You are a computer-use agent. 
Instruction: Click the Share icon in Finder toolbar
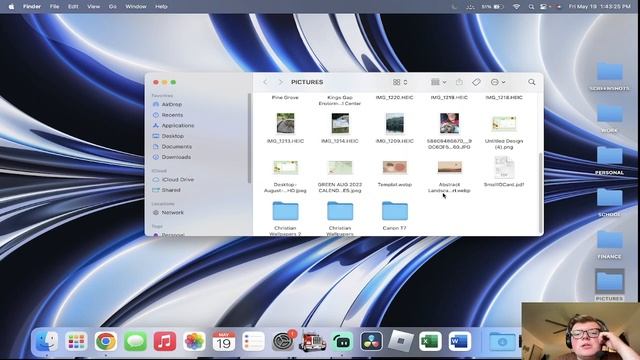pos(459,82)
